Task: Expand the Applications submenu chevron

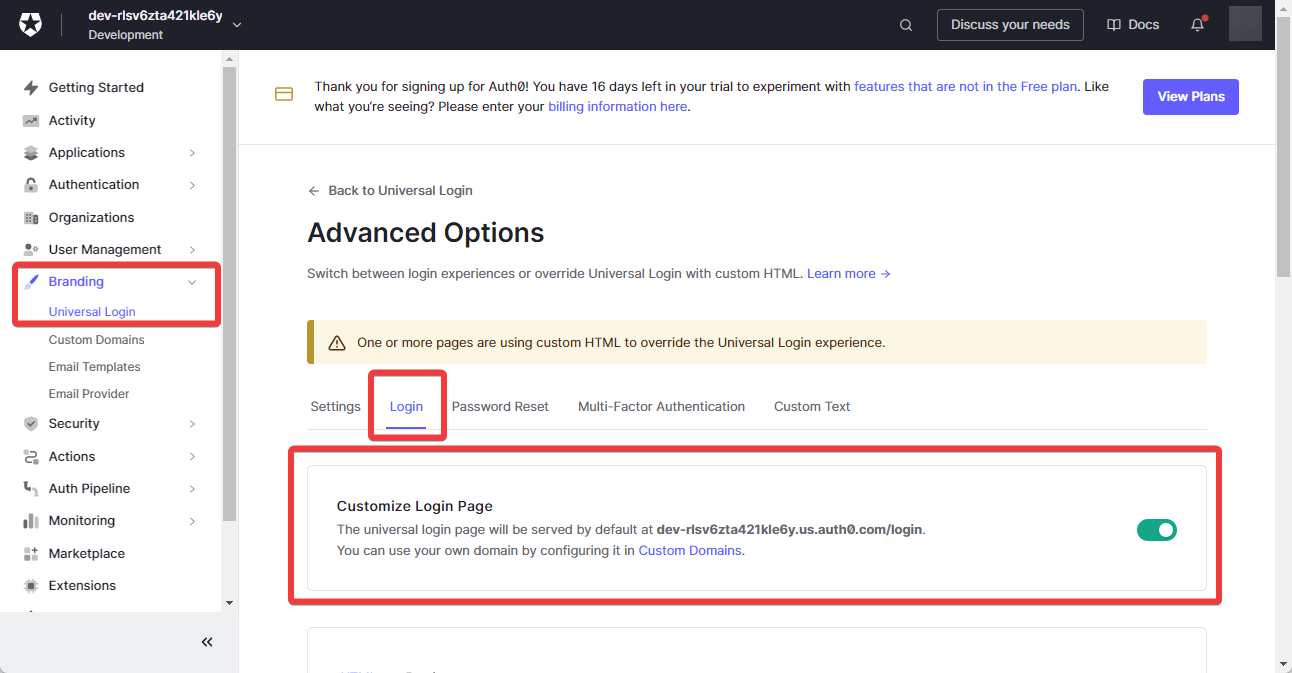Action: click(192, 153)
